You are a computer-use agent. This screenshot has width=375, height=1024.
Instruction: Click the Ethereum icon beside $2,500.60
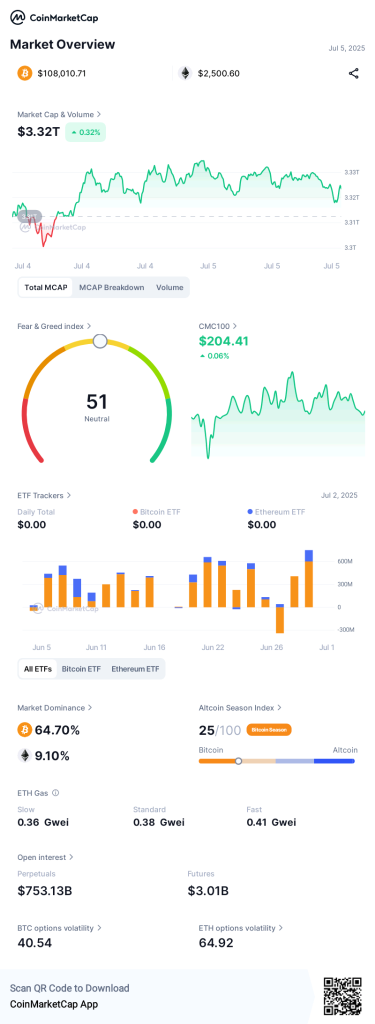pos(186,73)
